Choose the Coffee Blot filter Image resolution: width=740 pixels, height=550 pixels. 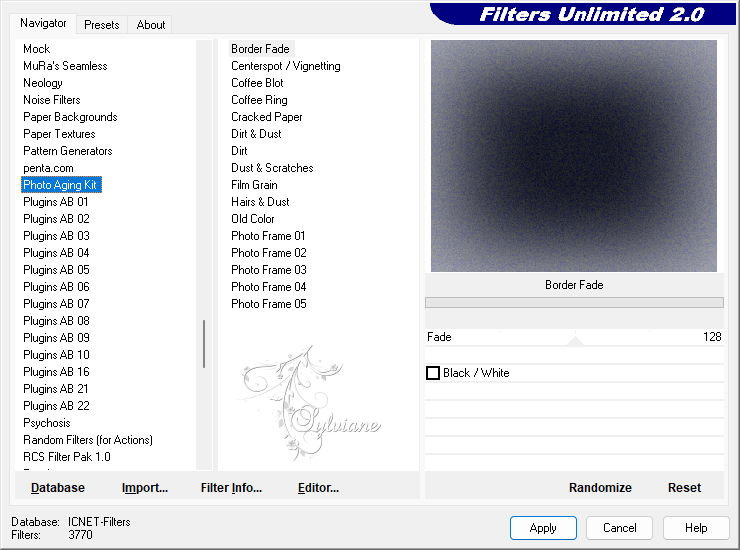click(257, 83)
